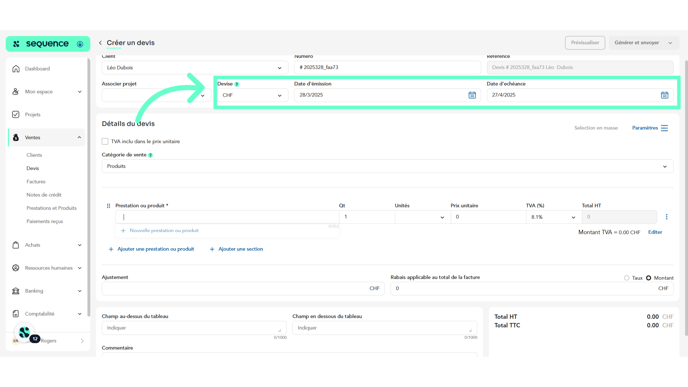The image size is (688, 387).
Task: Open the date d'émission calendar icon
Action: coord(472,95)
